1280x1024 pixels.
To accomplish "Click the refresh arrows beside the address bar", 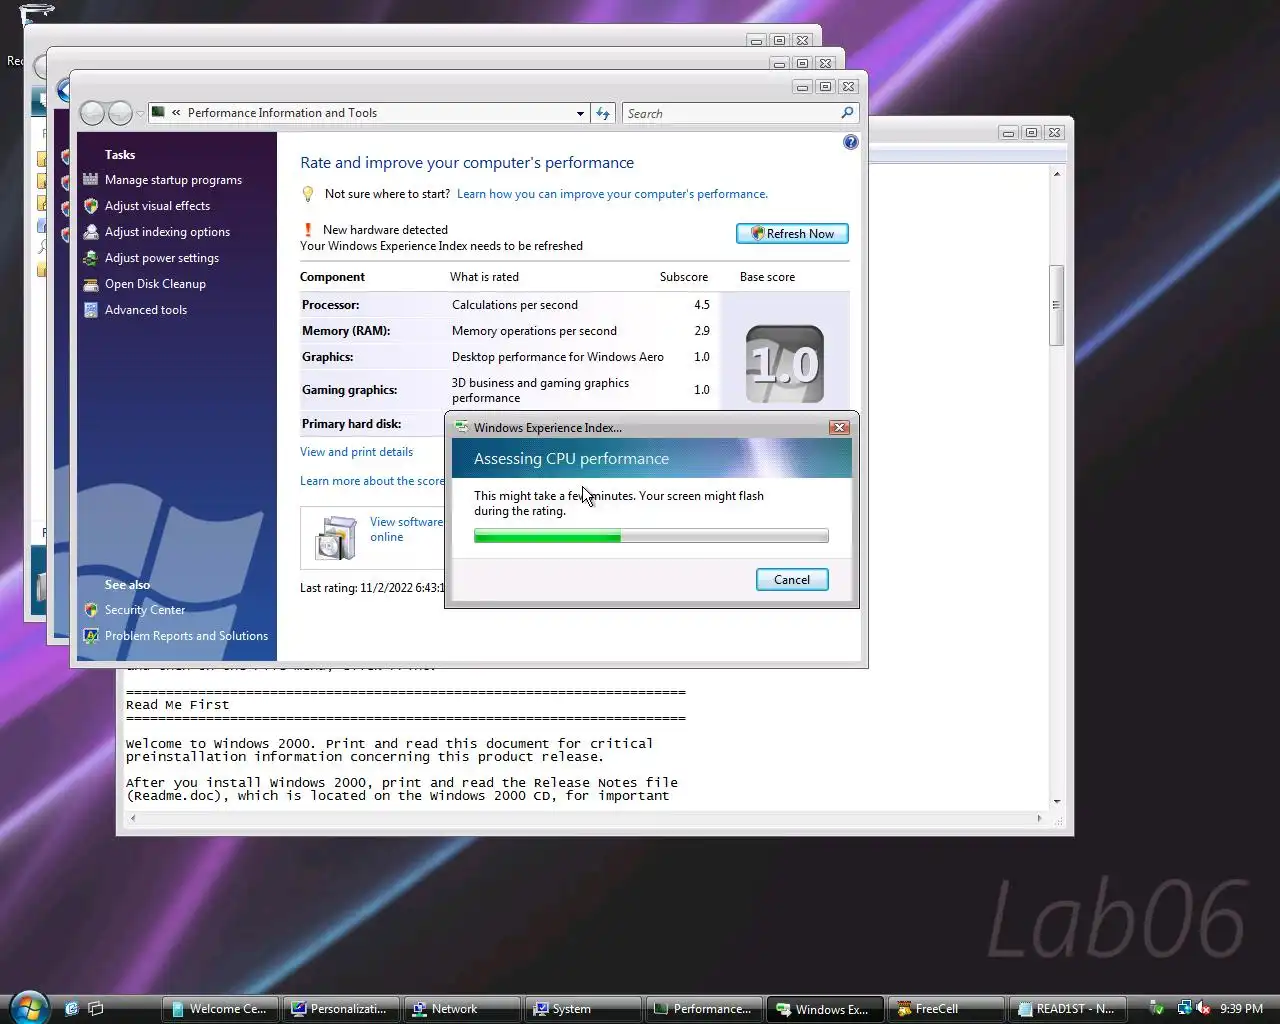I will click(603, 113).
